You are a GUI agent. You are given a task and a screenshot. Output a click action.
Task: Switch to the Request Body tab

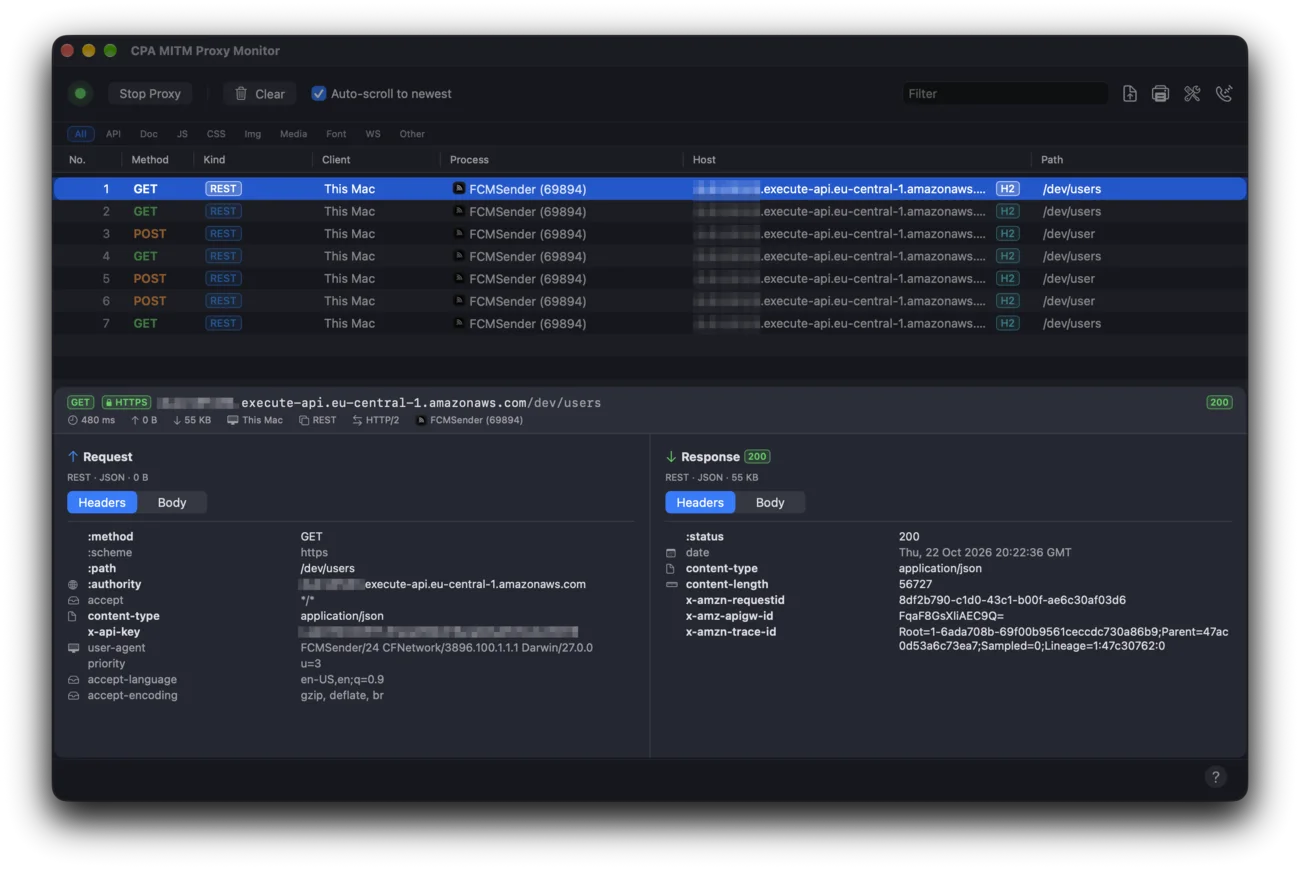coord(172,503)
